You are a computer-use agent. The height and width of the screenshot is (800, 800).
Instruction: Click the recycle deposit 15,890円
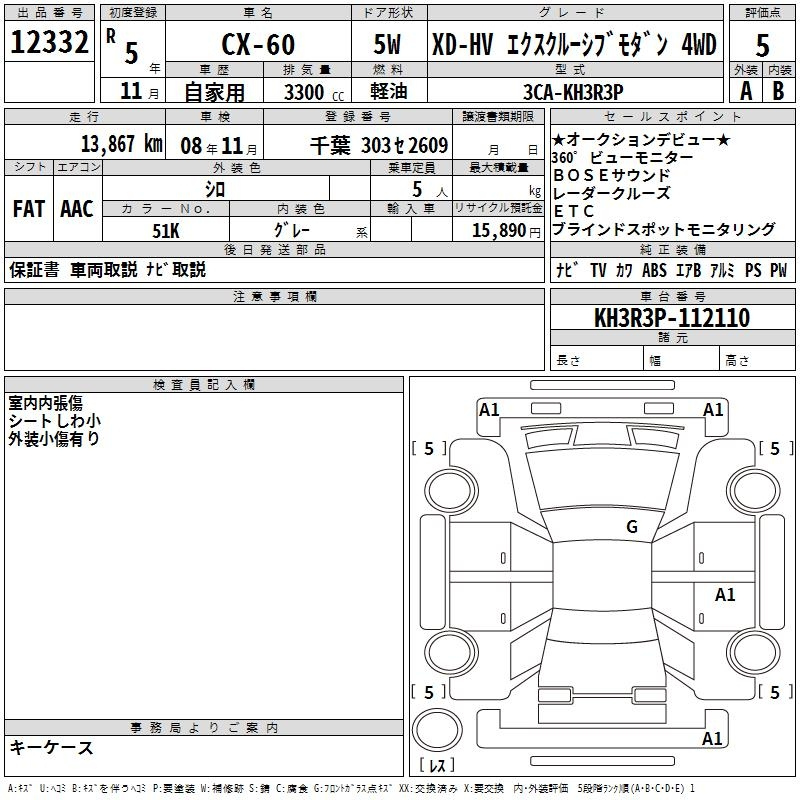pyautogui.click(x=506, y=231)
